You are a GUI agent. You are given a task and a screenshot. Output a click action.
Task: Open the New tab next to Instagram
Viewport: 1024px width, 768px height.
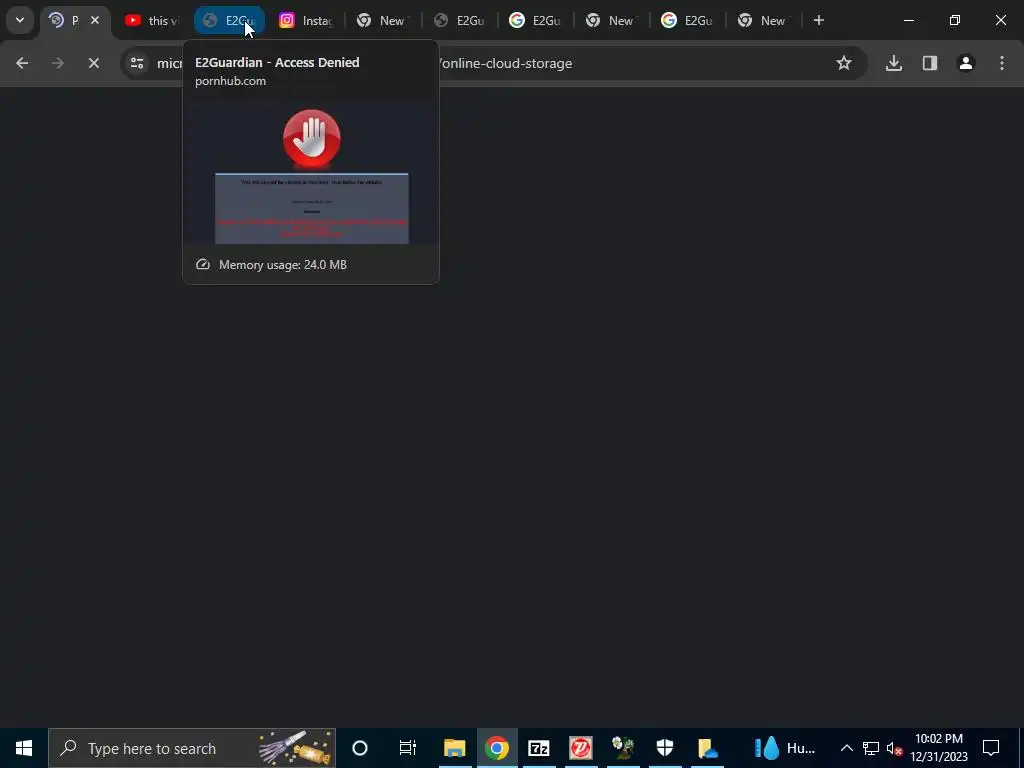[x=382, y=20]
